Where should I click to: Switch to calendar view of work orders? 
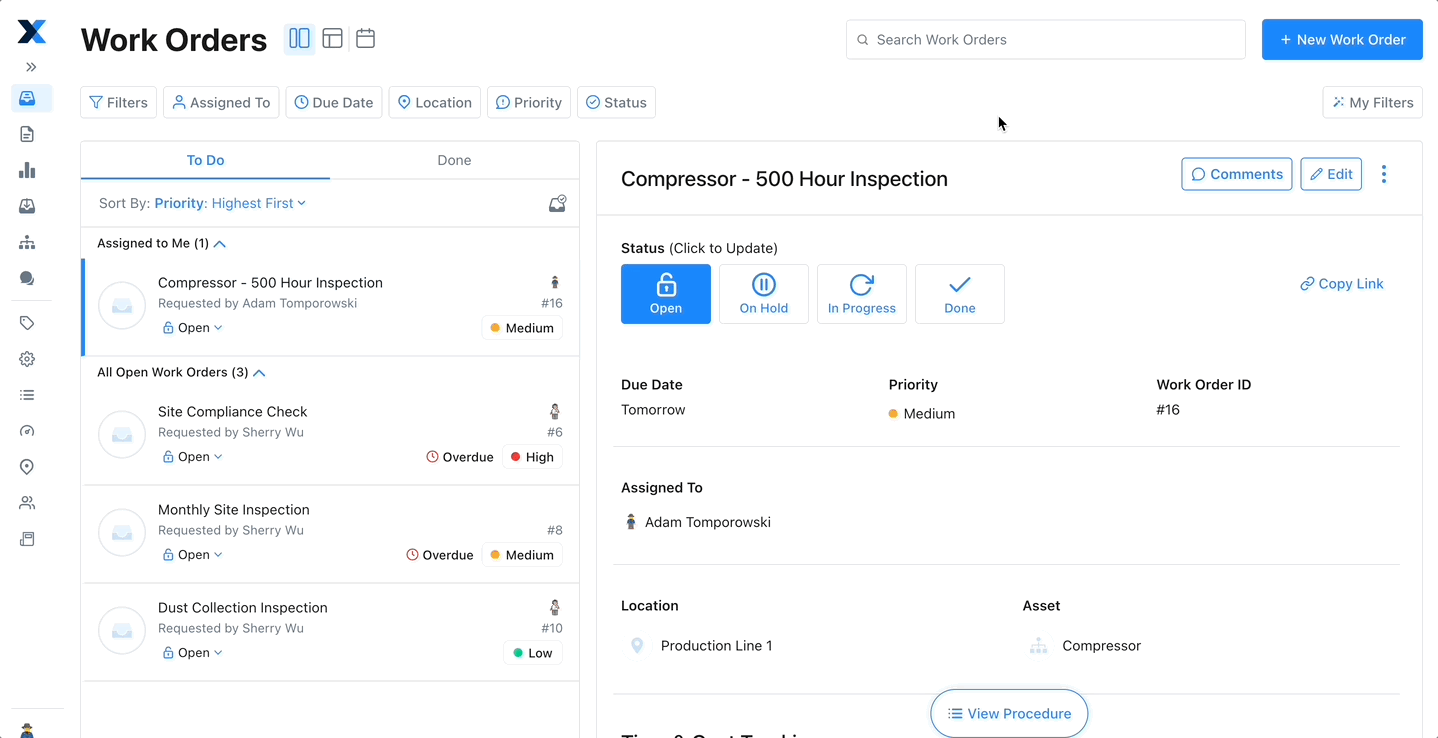(x=364, y=38)
